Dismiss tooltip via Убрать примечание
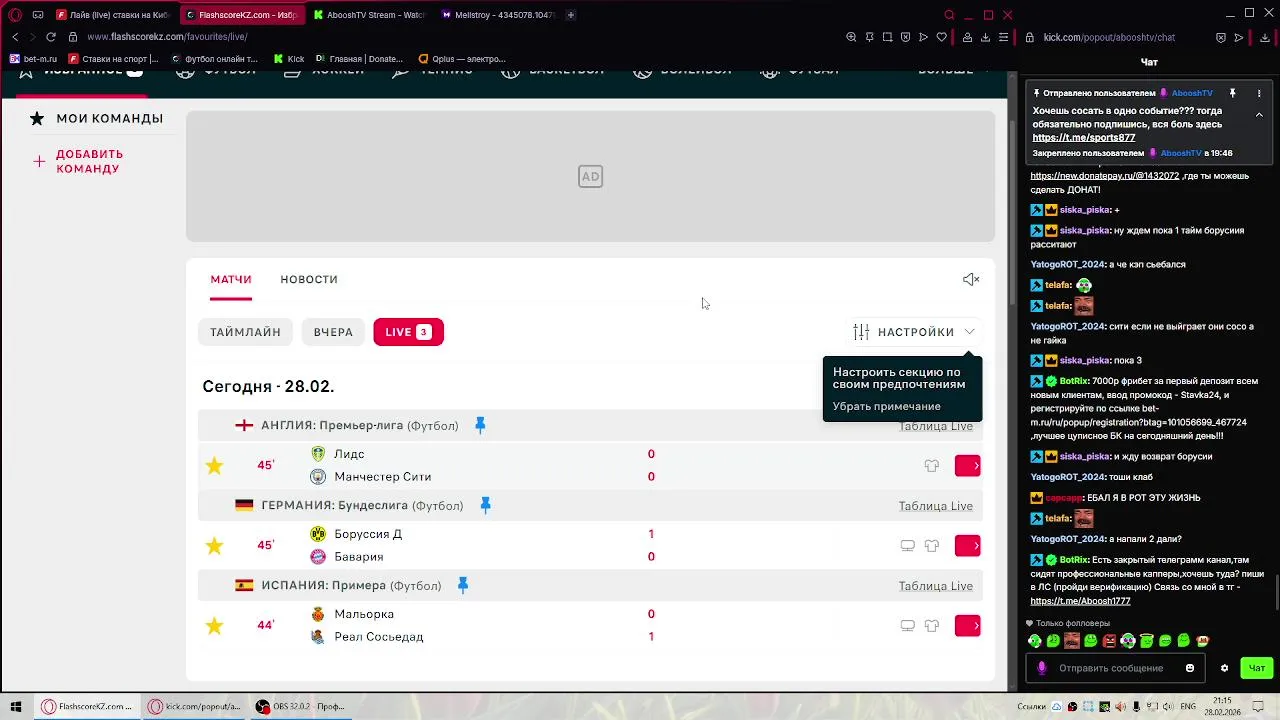 tap(886, 406)
